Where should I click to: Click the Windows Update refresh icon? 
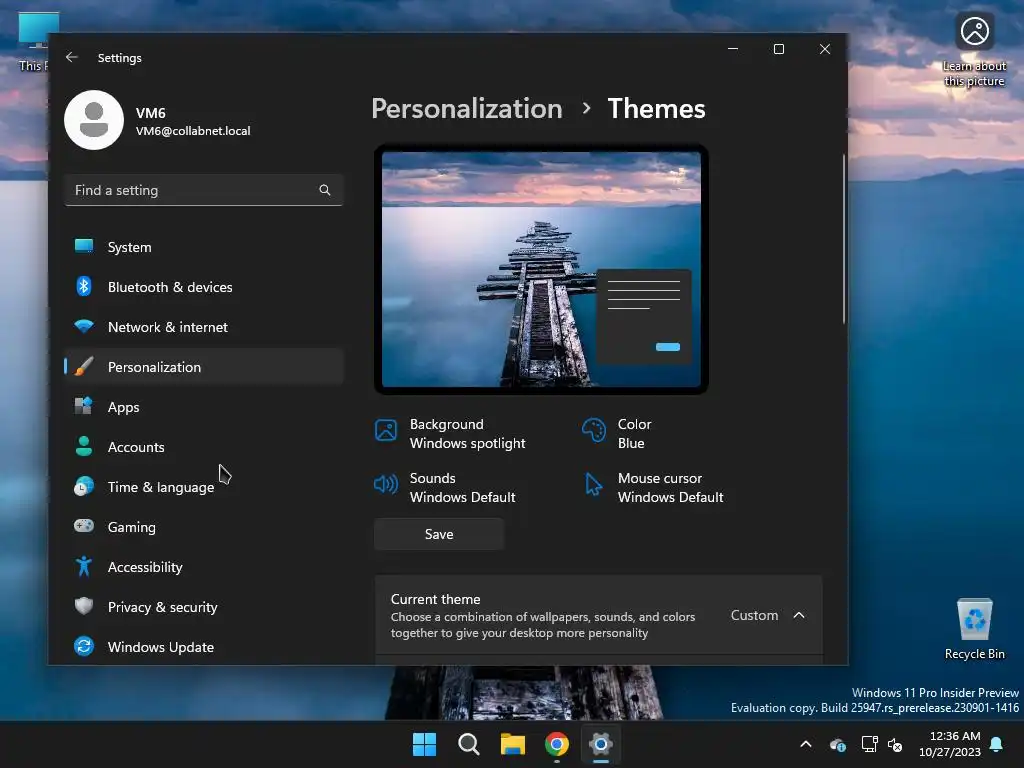[x=84, y=647]
